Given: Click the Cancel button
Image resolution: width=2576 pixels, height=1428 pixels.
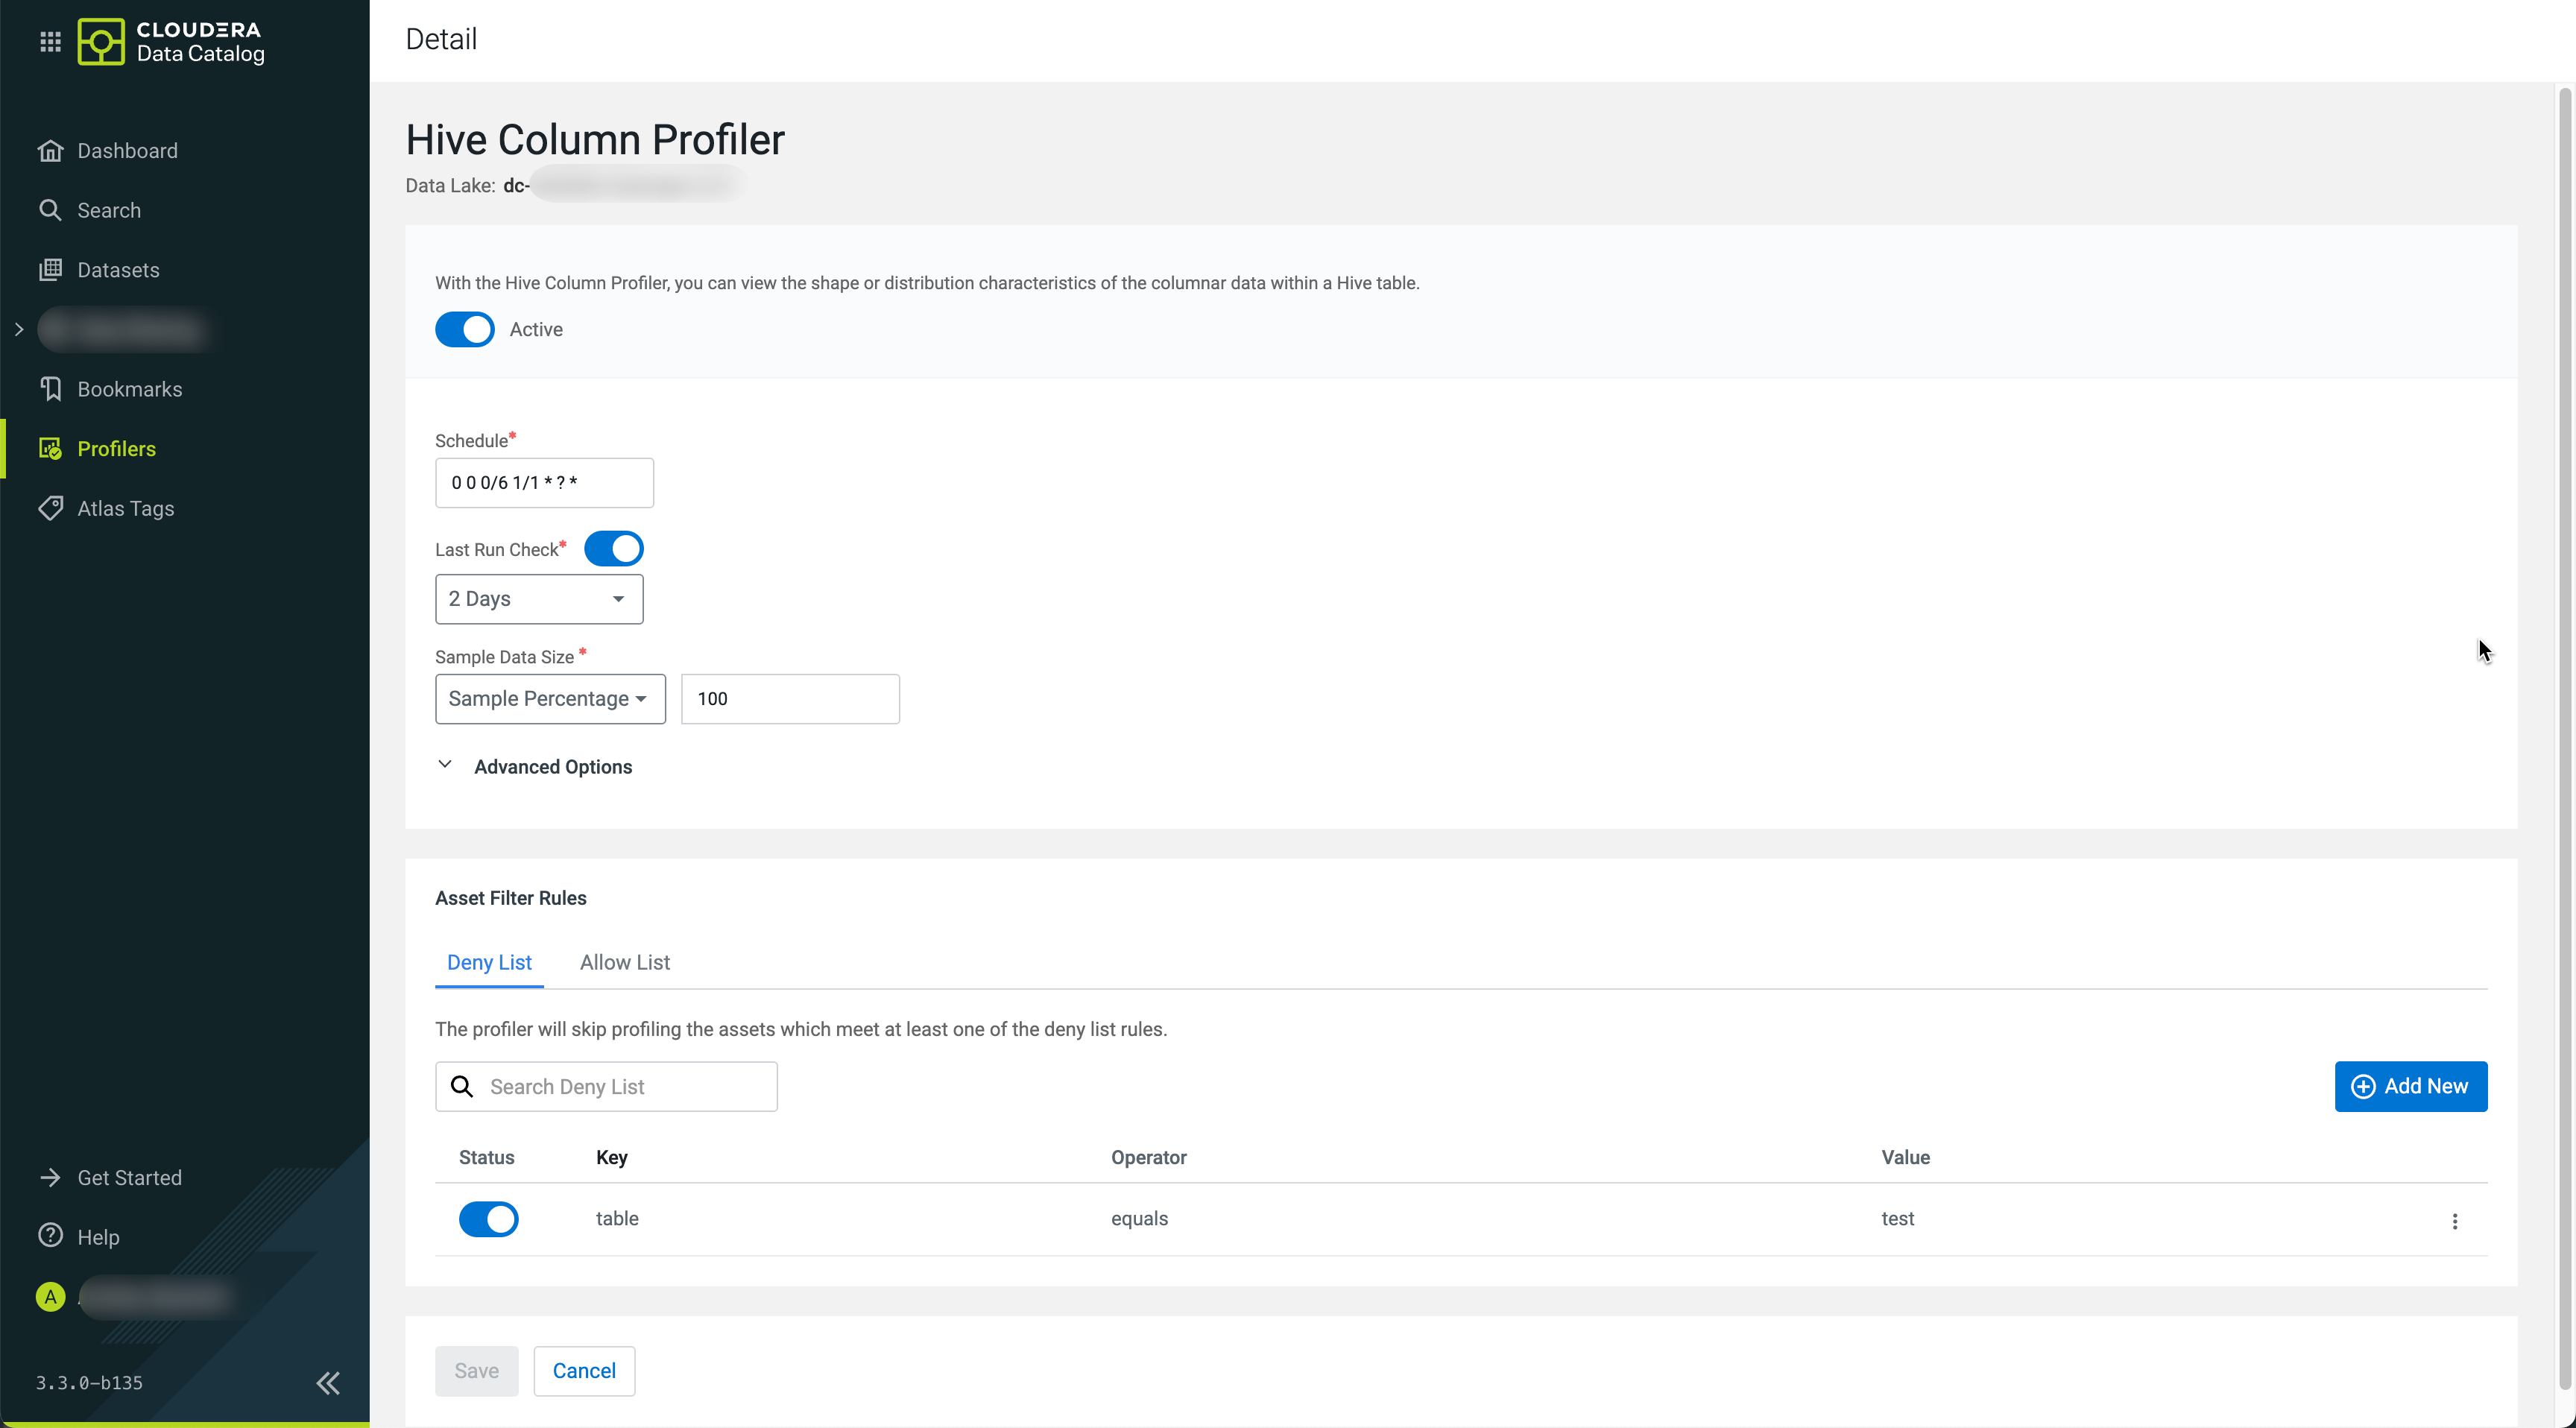Looking at the screenshot, I should tap(584, 1371).
